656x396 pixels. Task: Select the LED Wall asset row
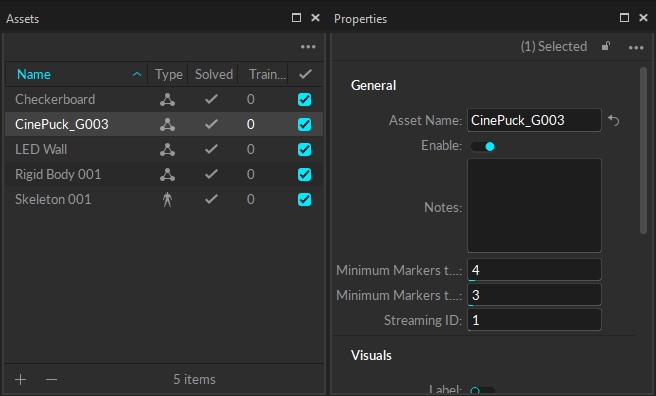164,149
